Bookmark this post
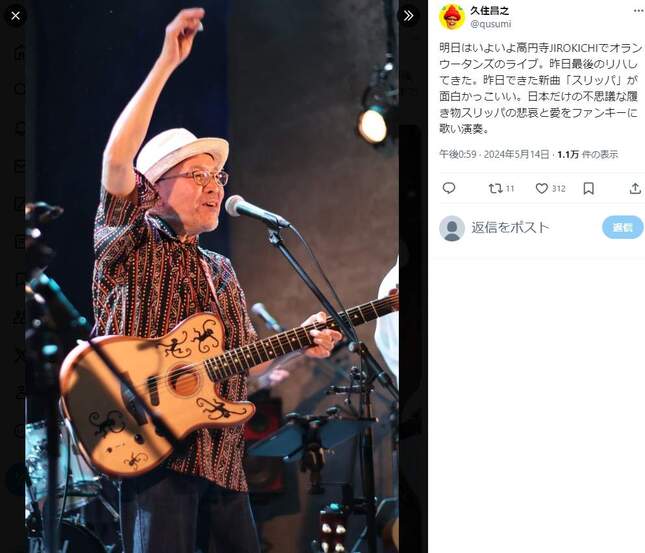 [589, 188]
